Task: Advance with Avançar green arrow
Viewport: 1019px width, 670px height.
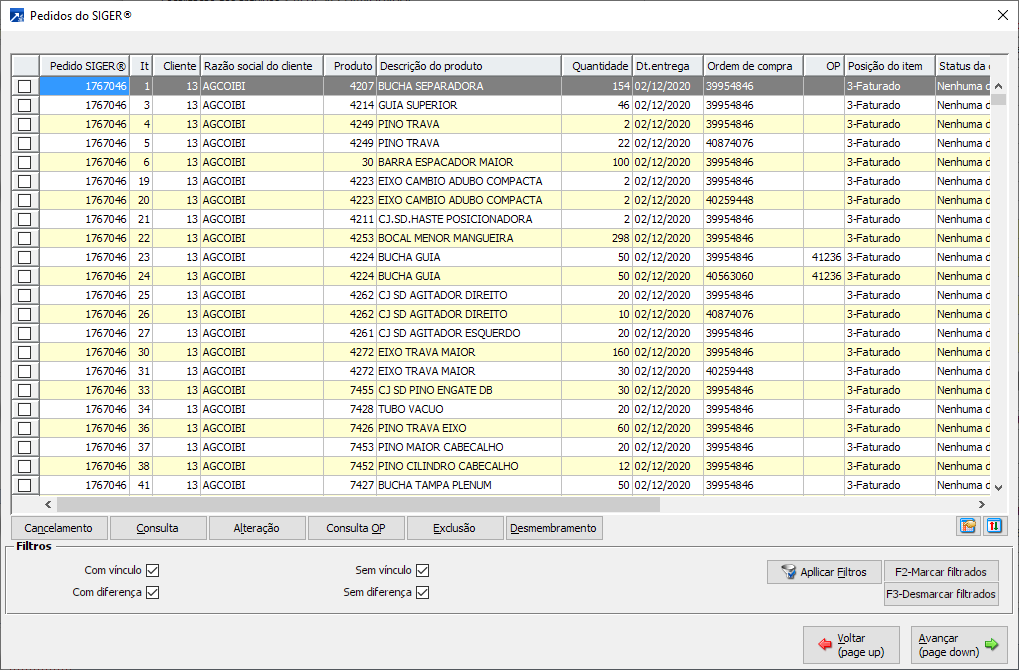Action: tap(958, 645)
